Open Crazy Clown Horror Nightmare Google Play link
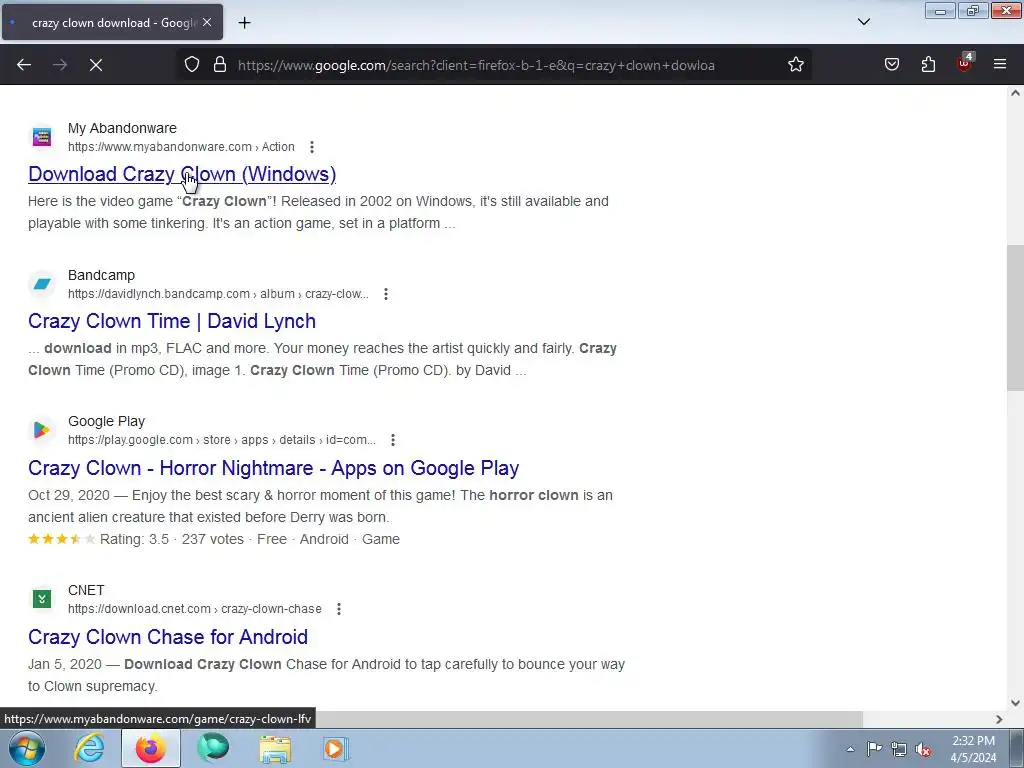 274,468
